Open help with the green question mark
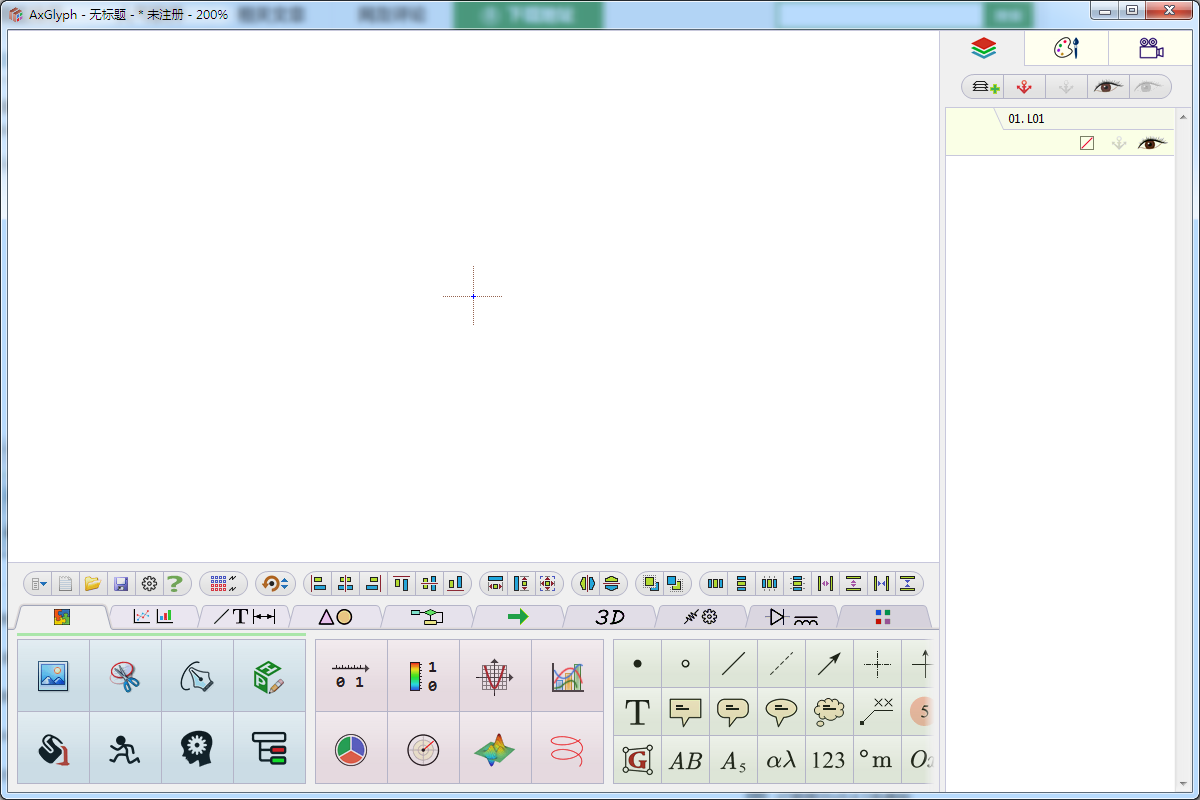The height and width of the screenshot is (800, 1200). 175,583
